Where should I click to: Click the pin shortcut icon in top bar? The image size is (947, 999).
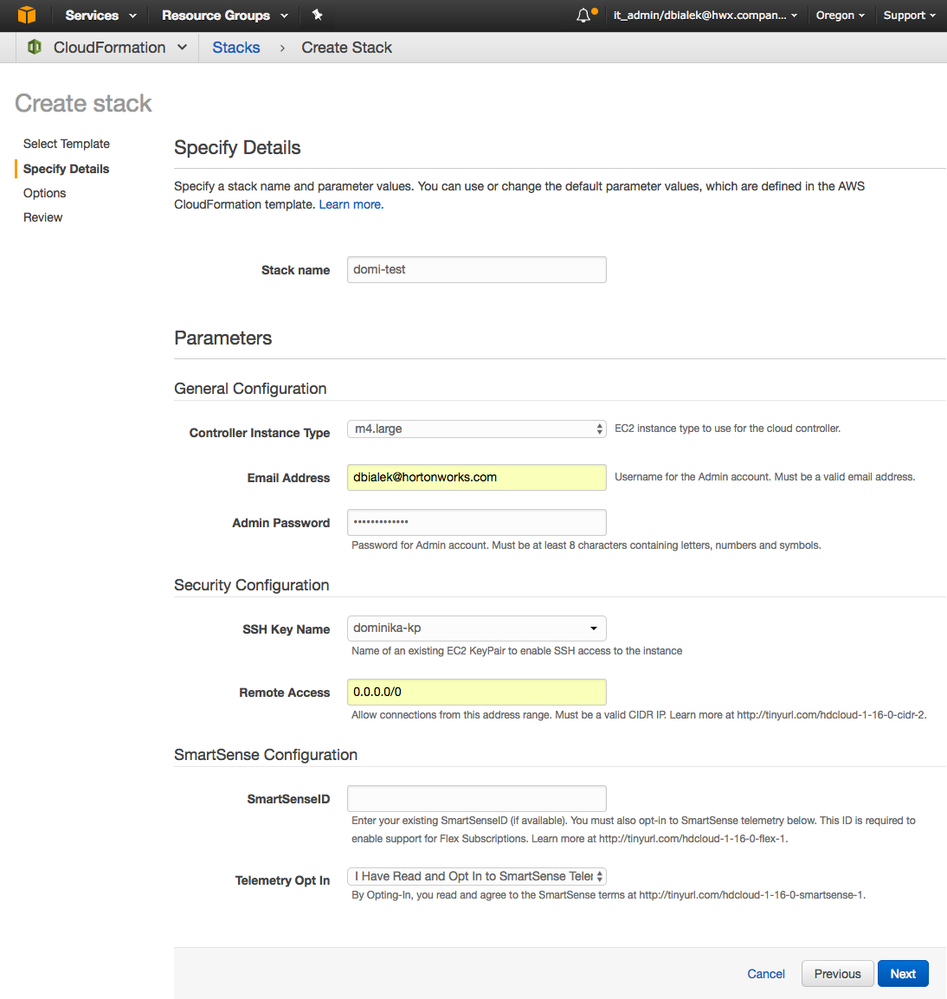click(317, 15)
